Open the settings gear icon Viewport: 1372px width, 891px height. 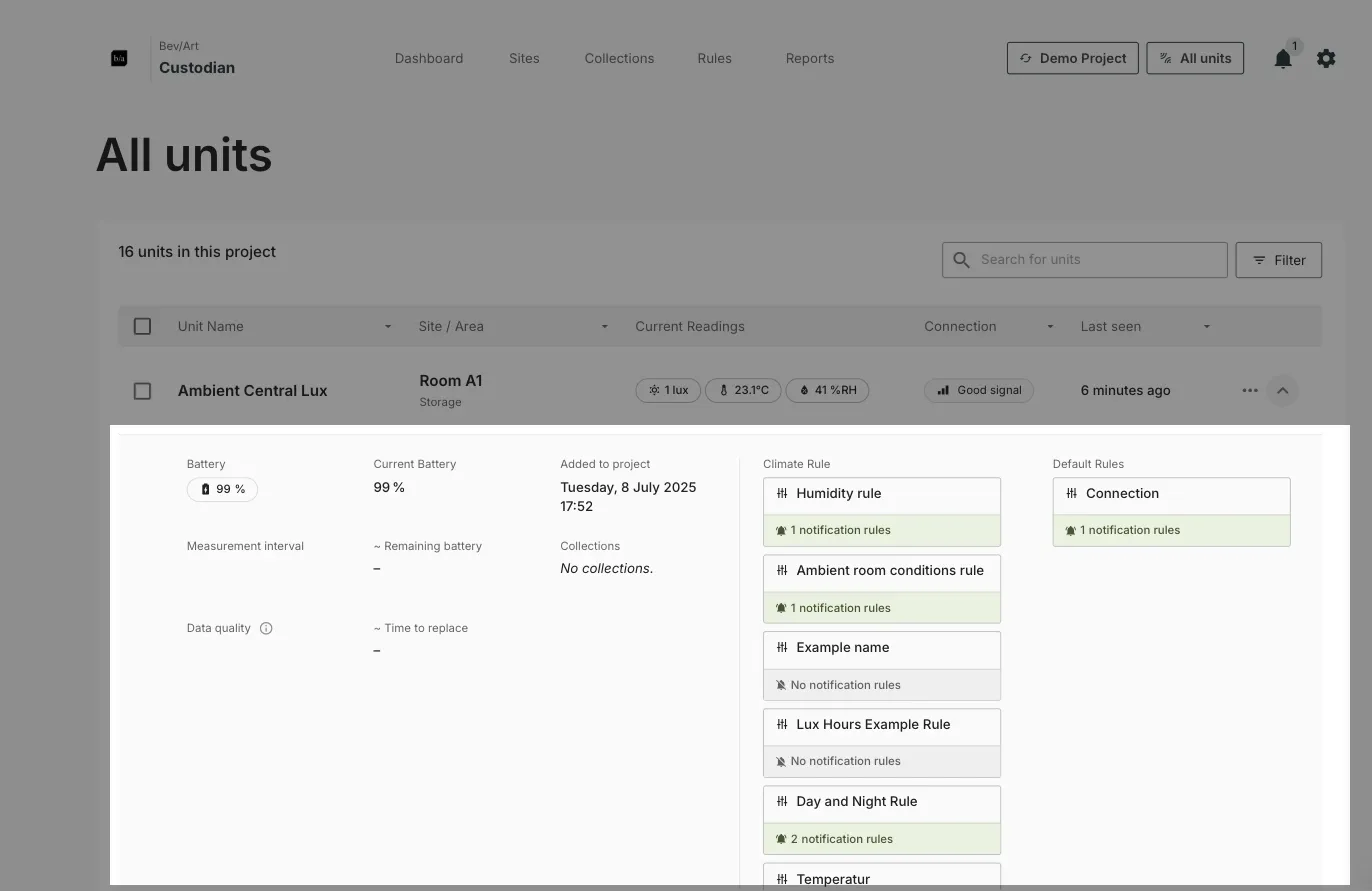click(x=1326, y=59)
